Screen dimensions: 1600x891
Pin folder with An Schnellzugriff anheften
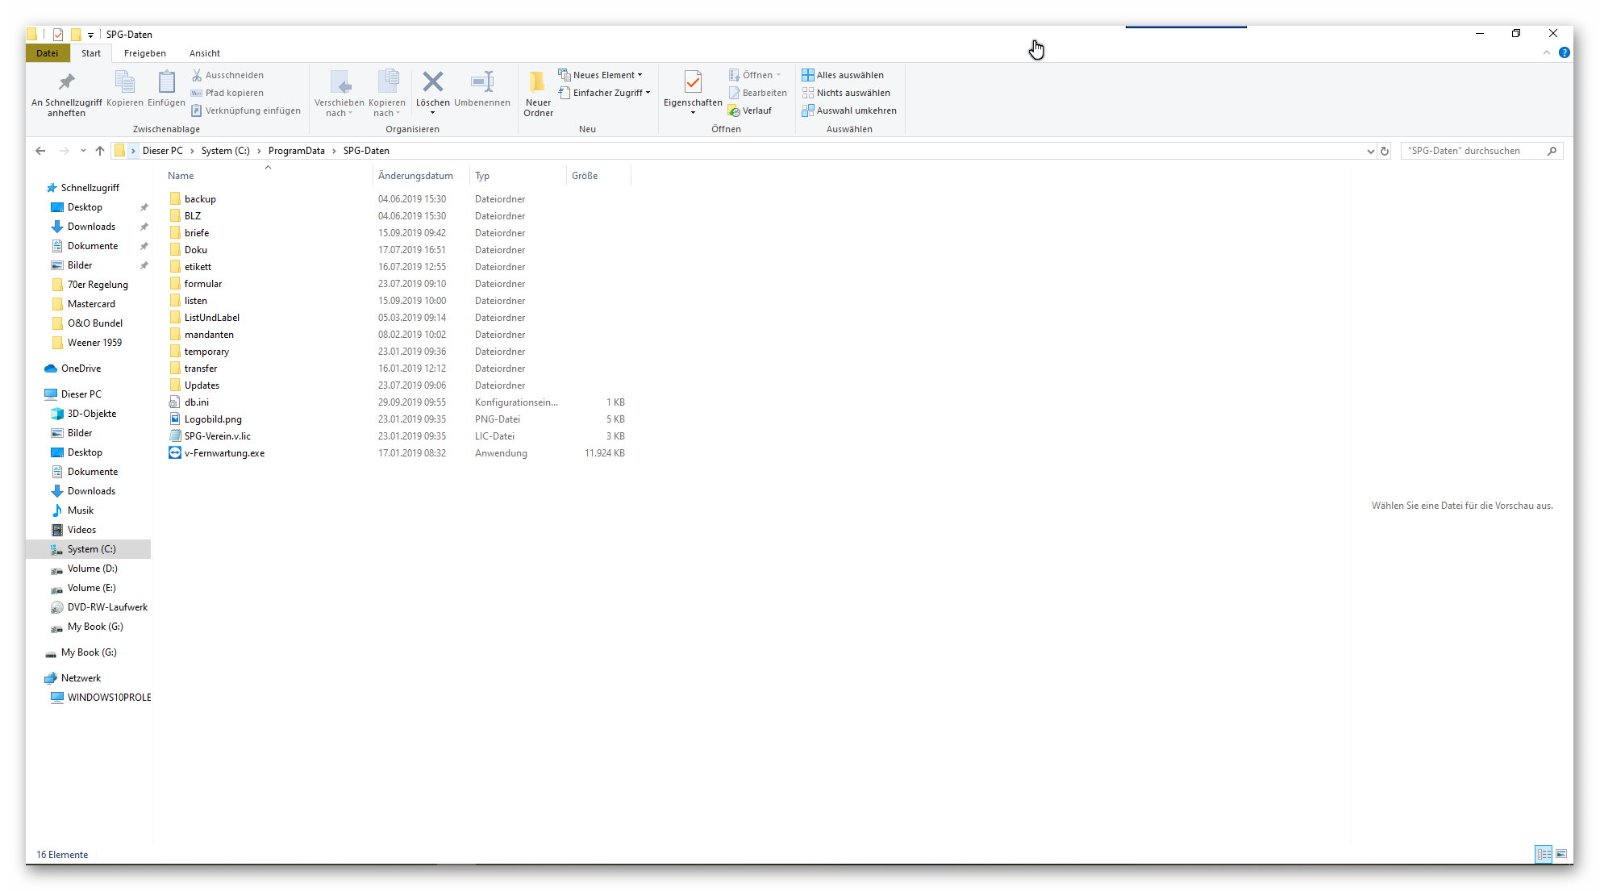[x=66, y=84]
